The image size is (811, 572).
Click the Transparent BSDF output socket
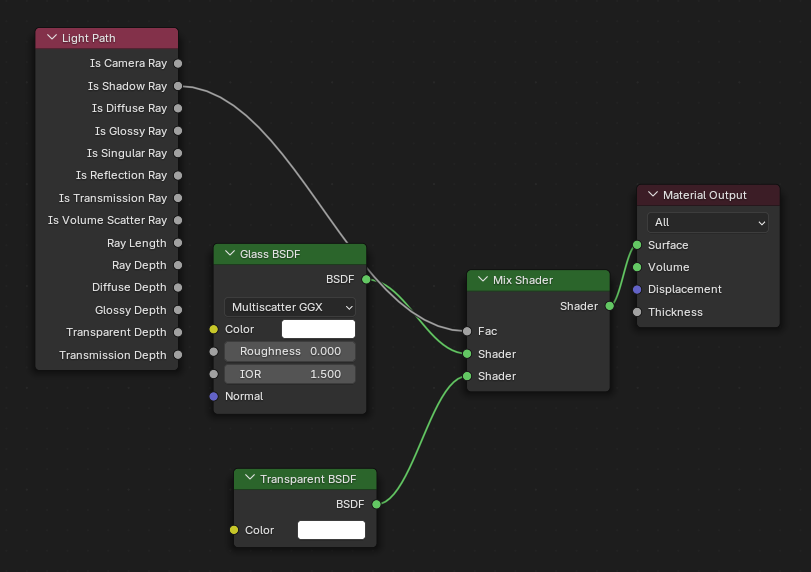click(x=377, y=504)
